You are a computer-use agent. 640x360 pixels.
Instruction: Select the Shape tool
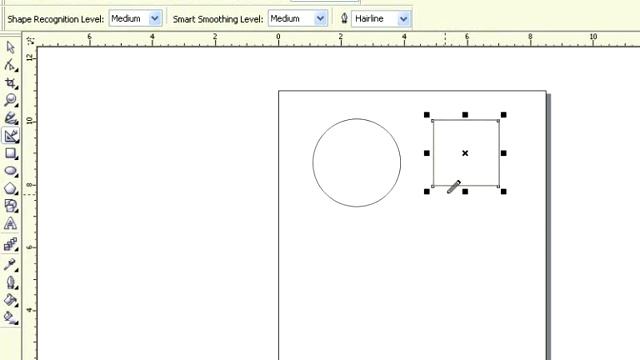10,65
